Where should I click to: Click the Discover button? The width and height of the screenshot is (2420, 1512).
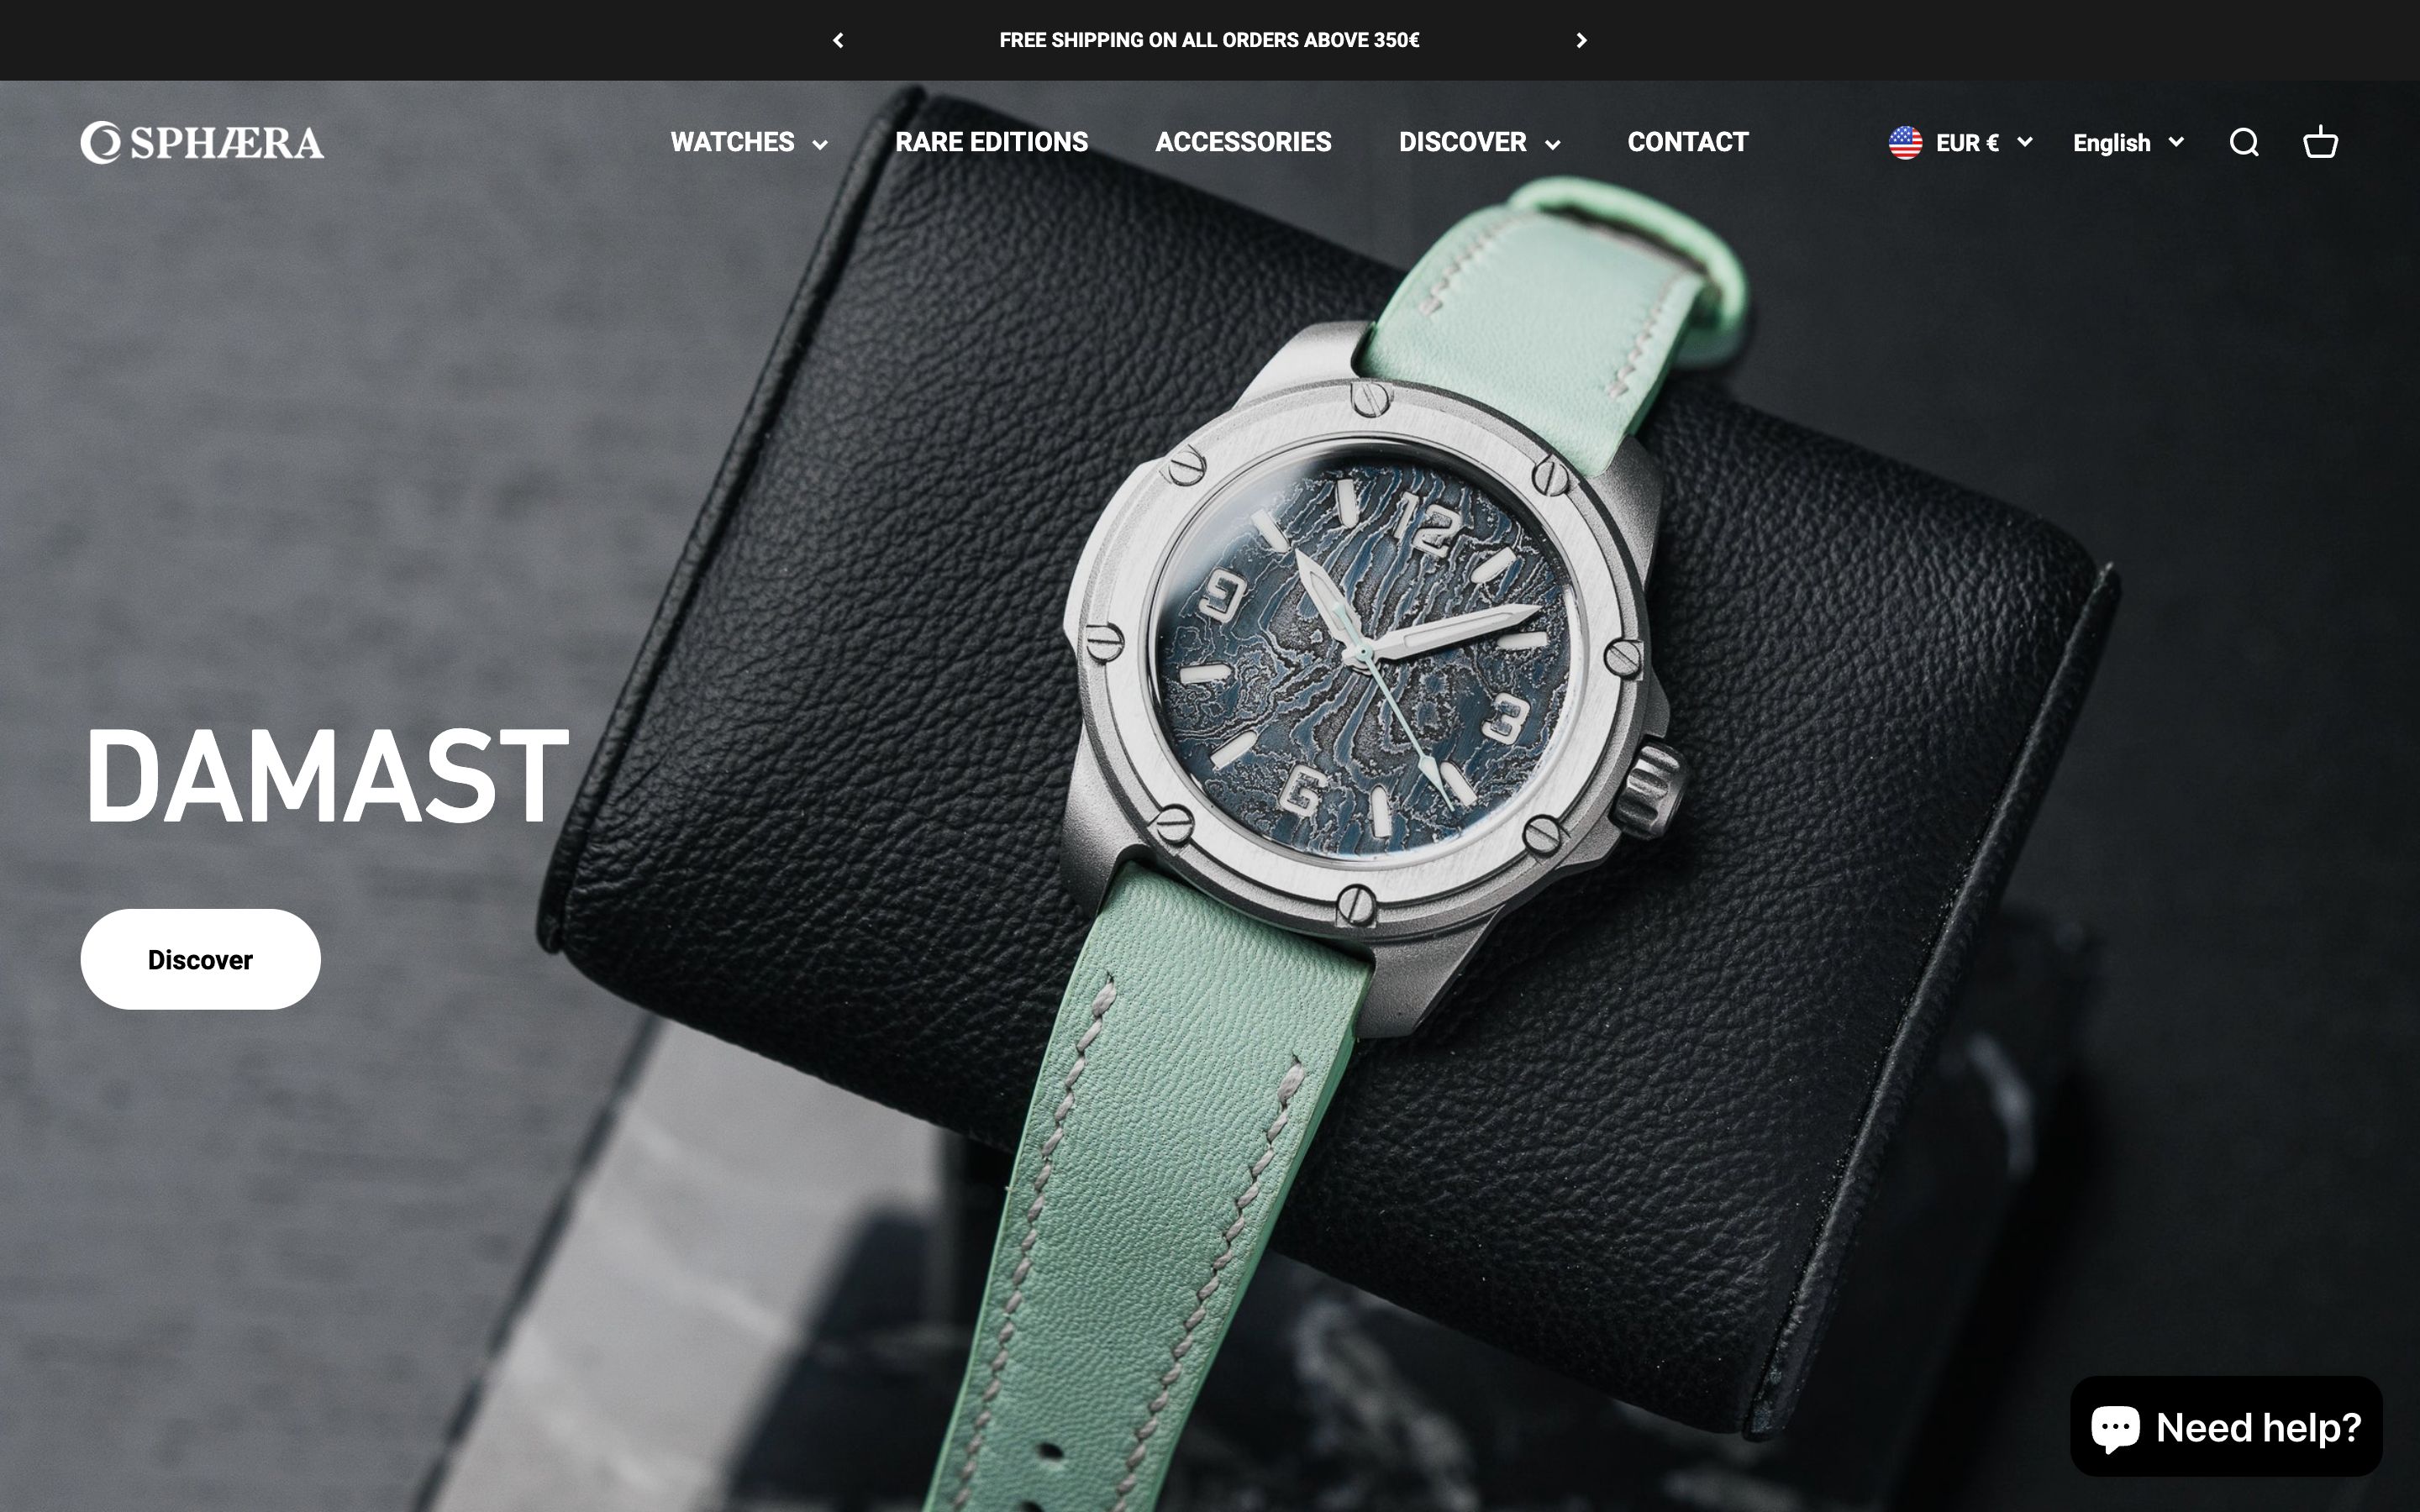(x=200, y=958)
